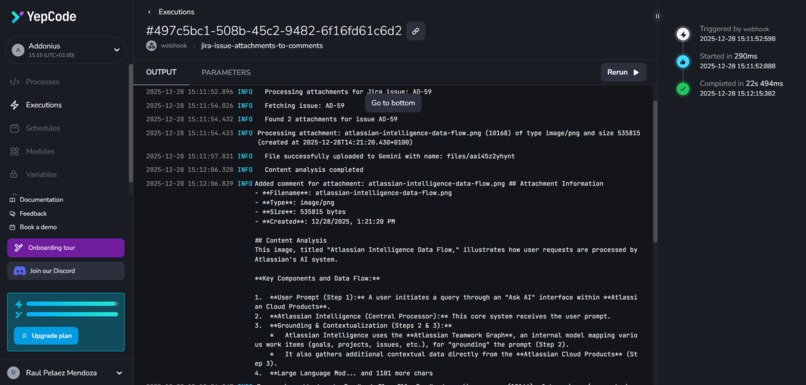Open Processes in the sidebar
Screen dimensions: 806x385
pos(42,82)
